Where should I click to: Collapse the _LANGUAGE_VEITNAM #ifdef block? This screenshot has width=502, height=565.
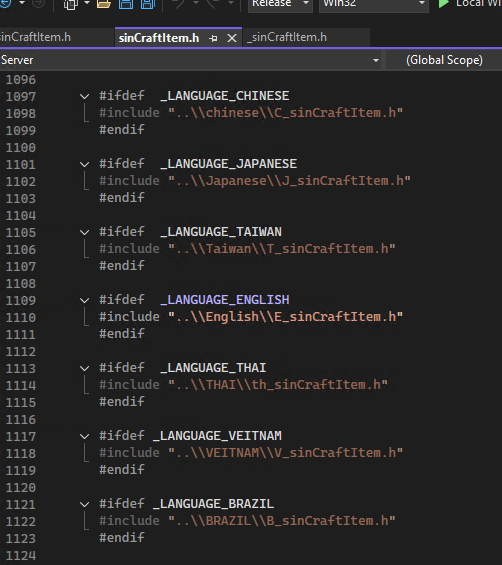click(84, 436)
